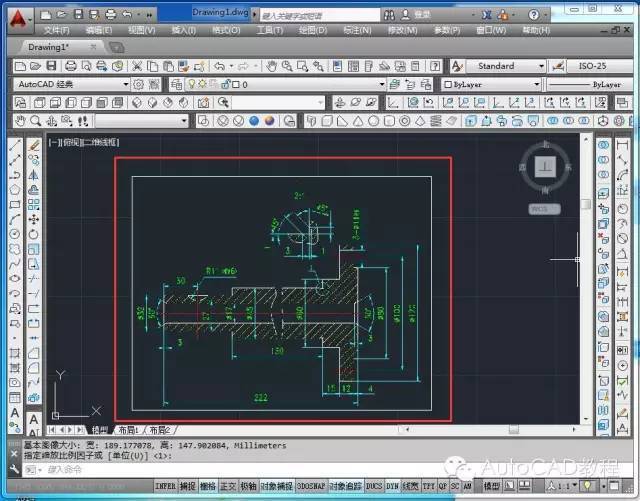Toggle INFER constraints in status bar

coord(166,486)
